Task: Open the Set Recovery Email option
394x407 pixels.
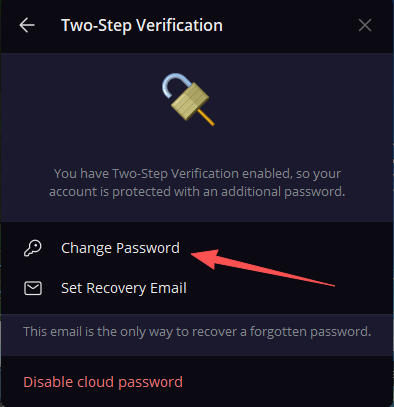Action: (x=197, y=288)
